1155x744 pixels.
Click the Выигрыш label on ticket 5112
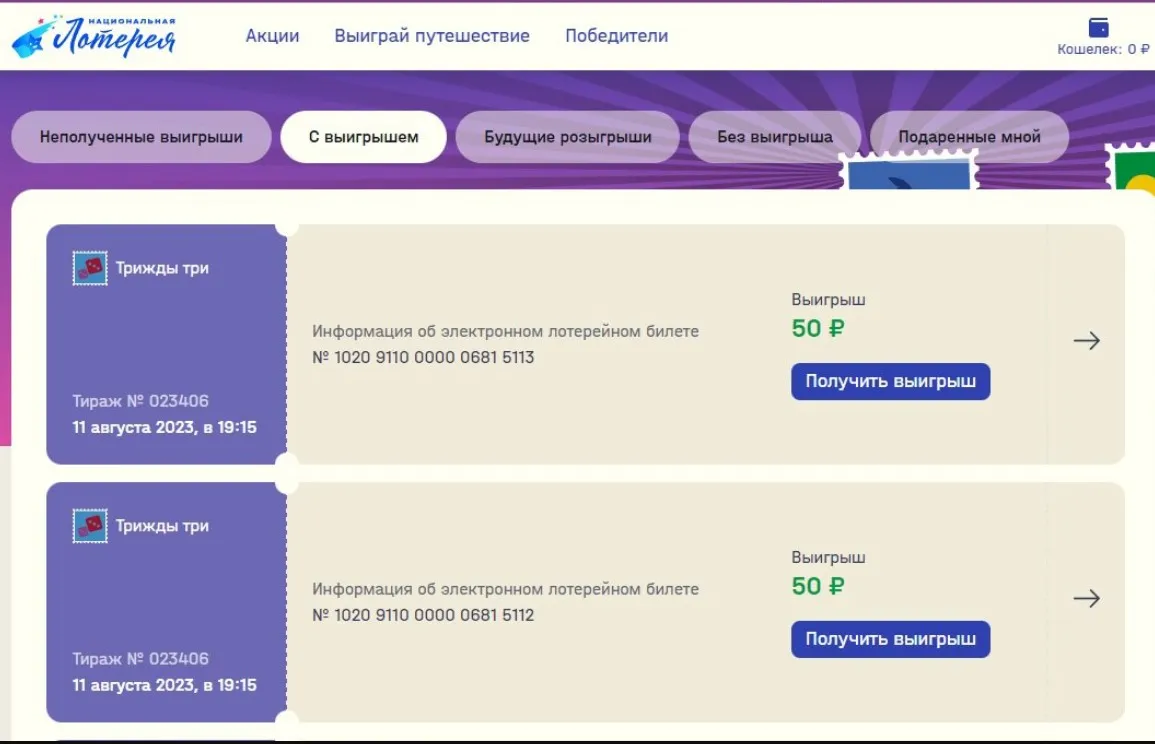coord(828,558)
